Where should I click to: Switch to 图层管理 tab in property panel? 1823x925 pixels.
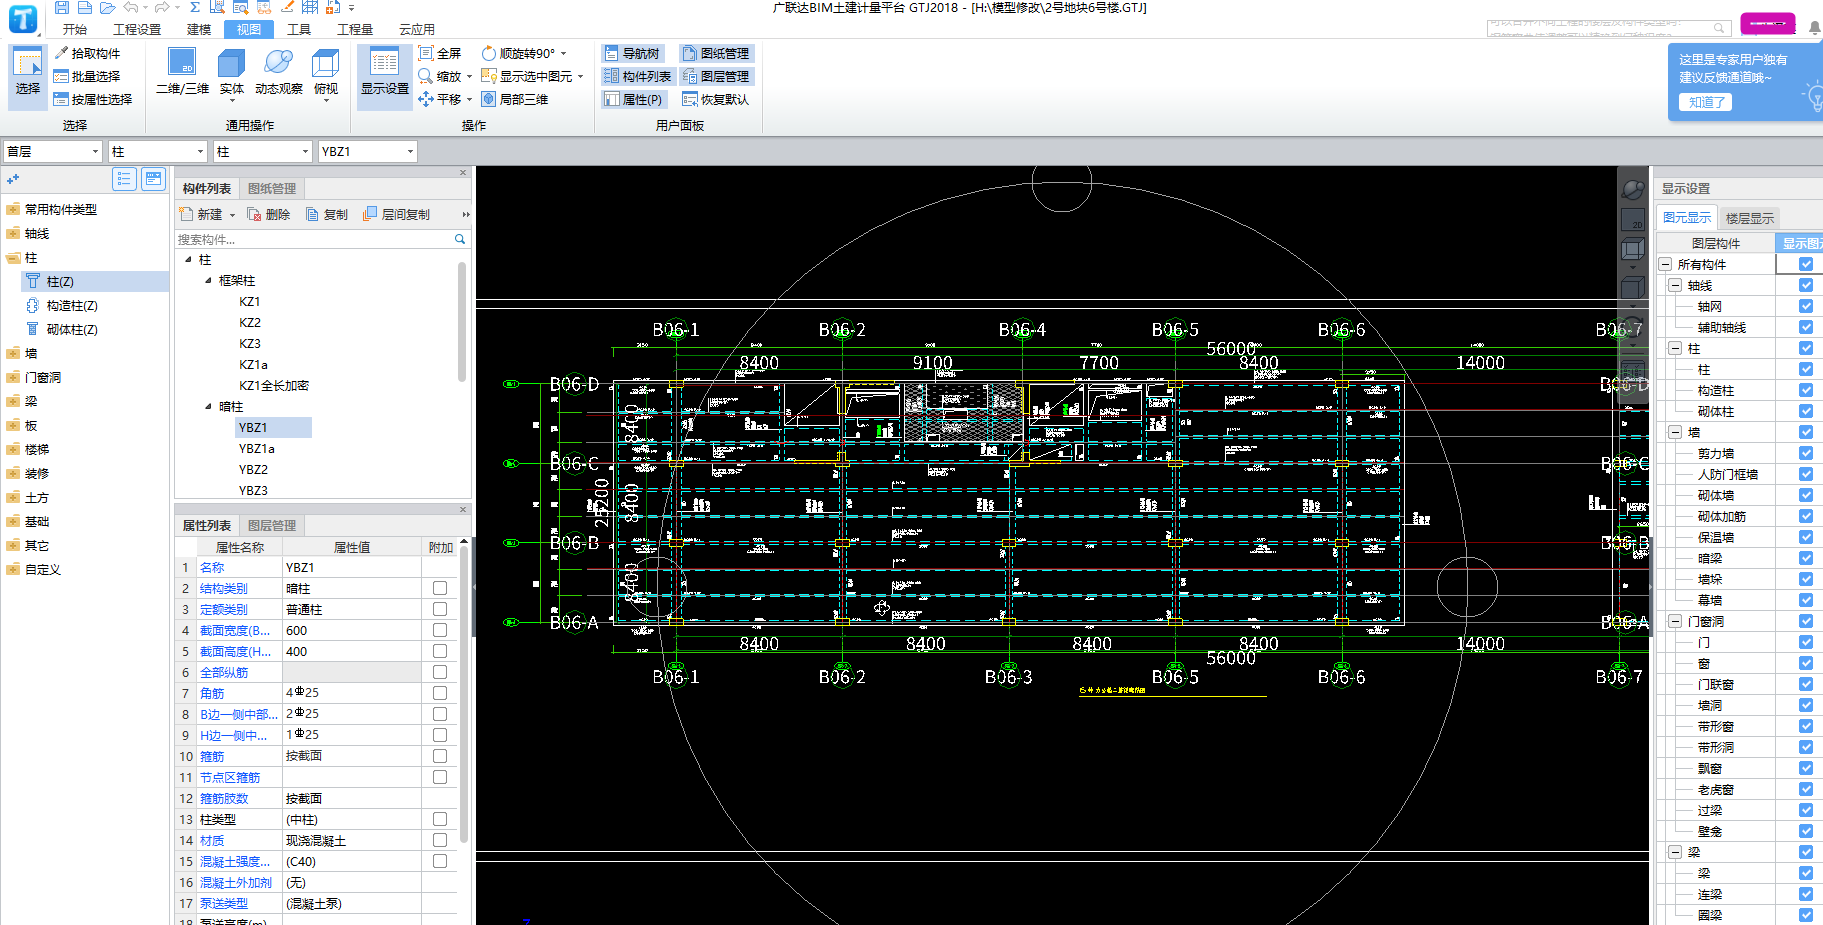click(272, 525)
